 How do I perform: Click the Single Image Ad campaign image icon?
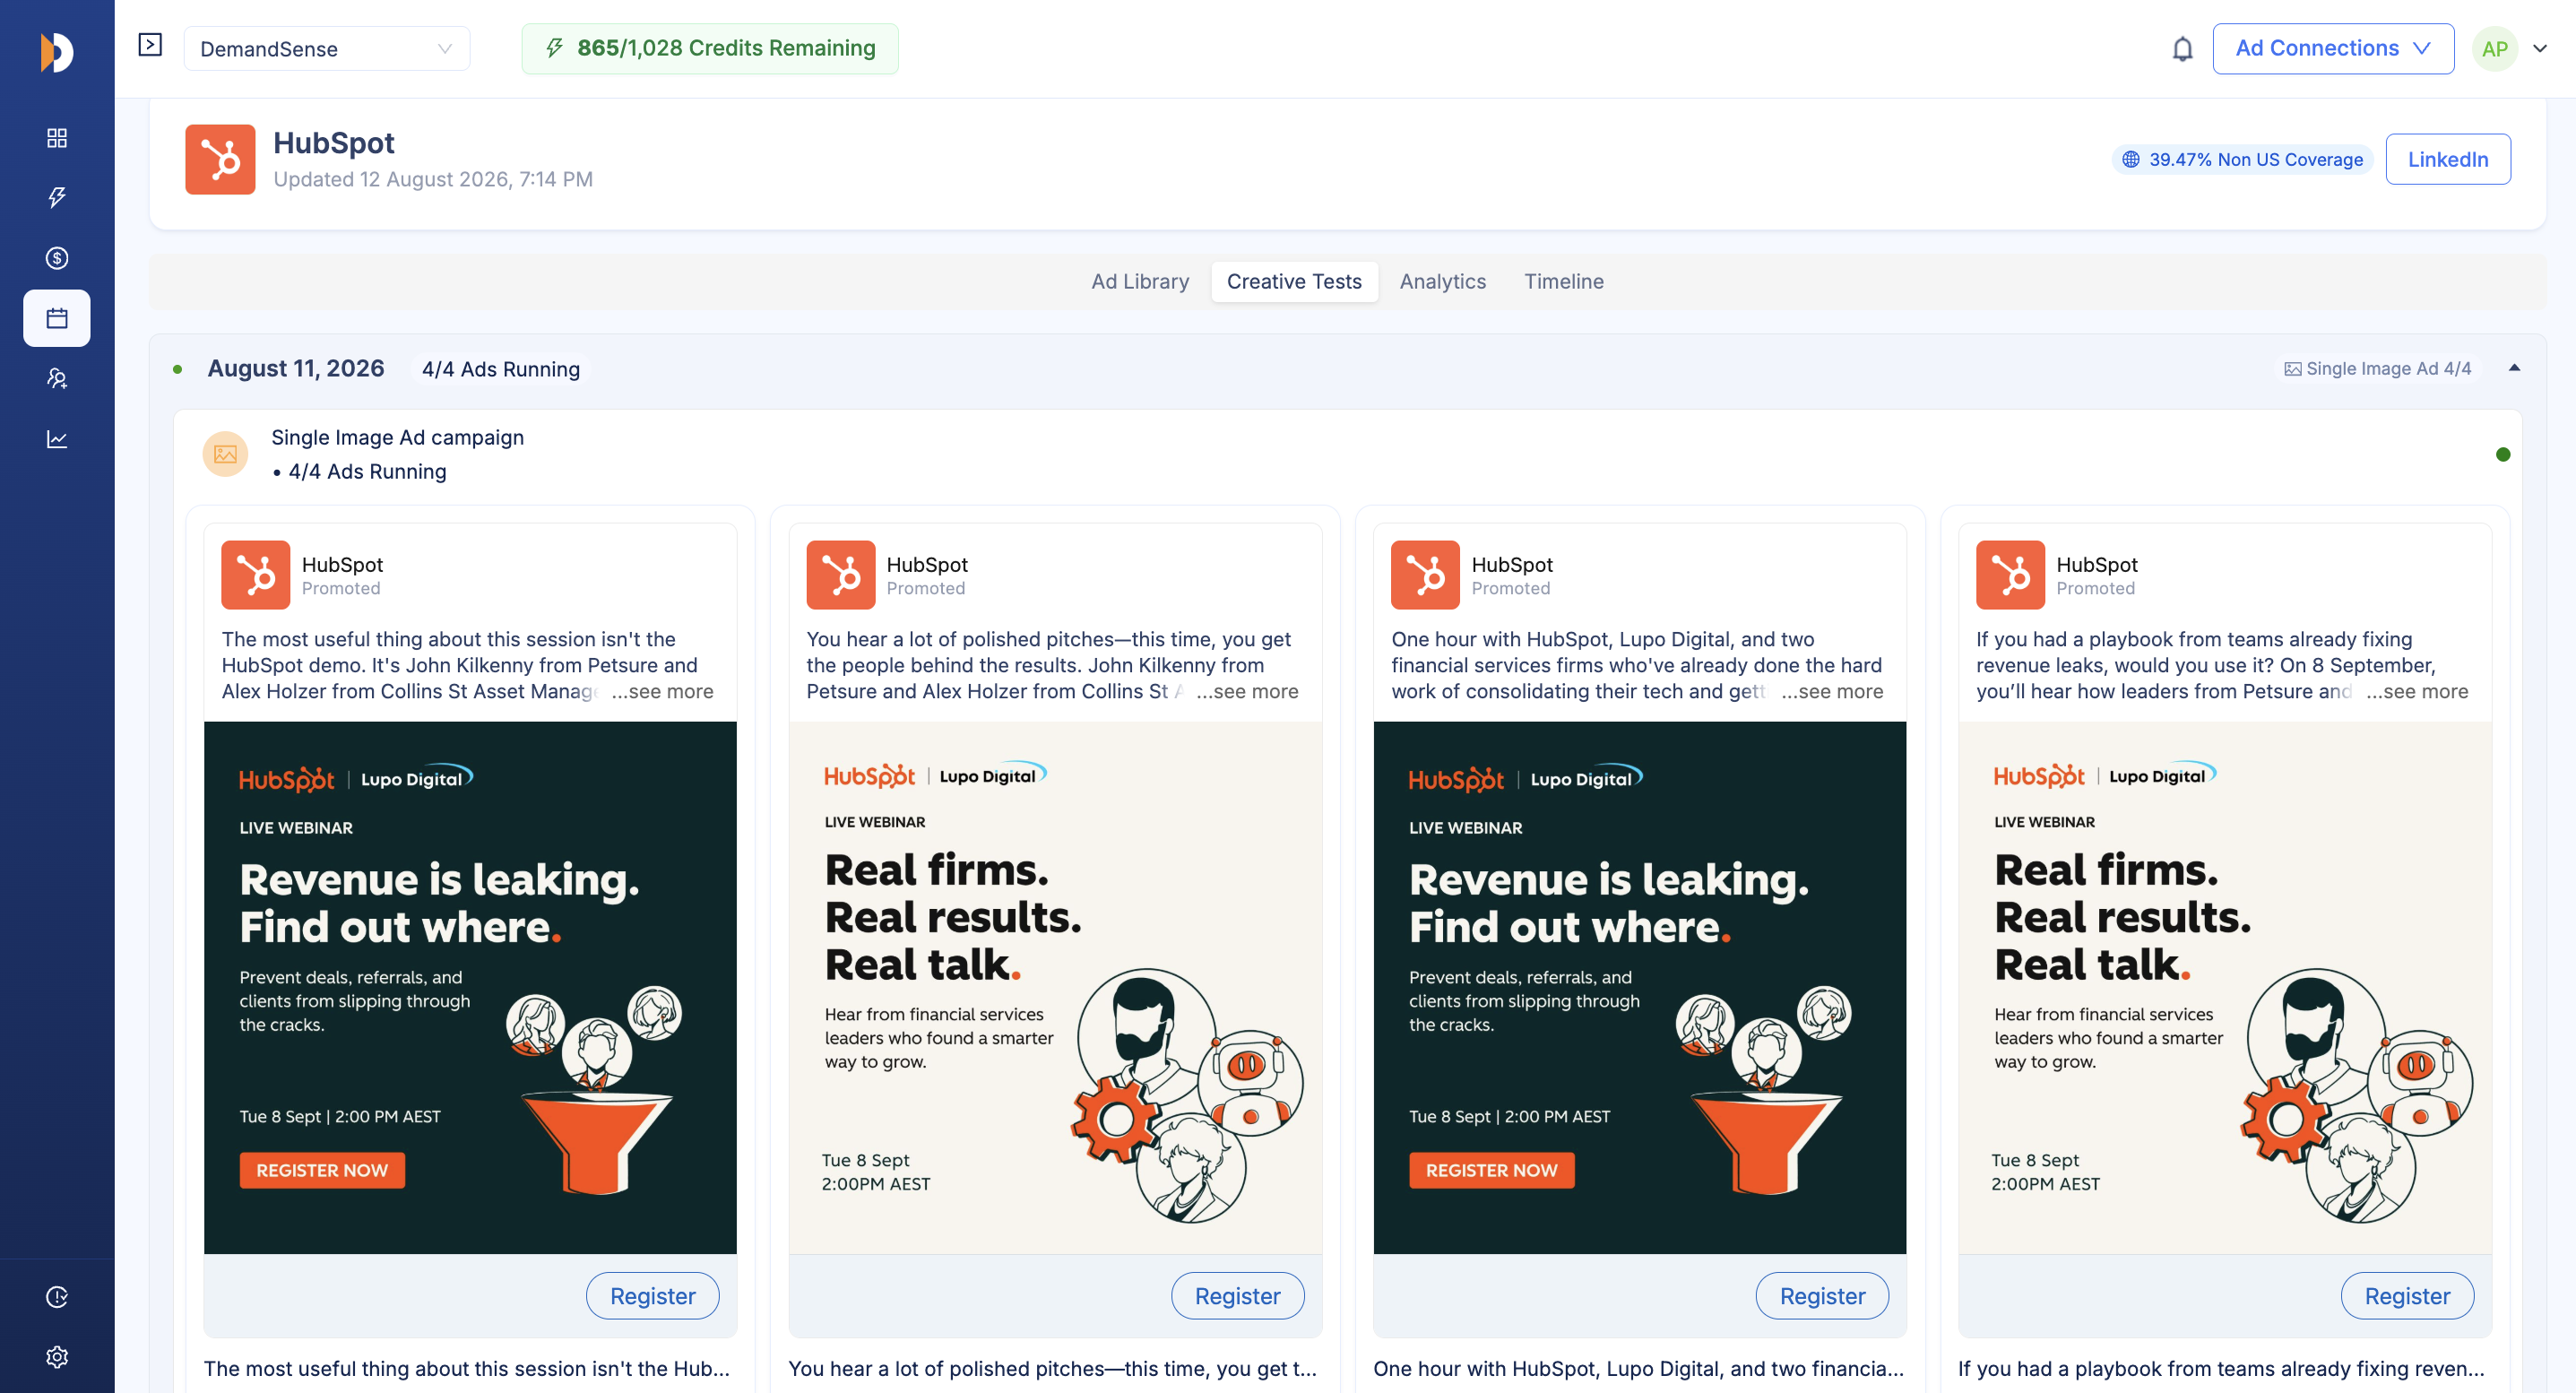225,454
